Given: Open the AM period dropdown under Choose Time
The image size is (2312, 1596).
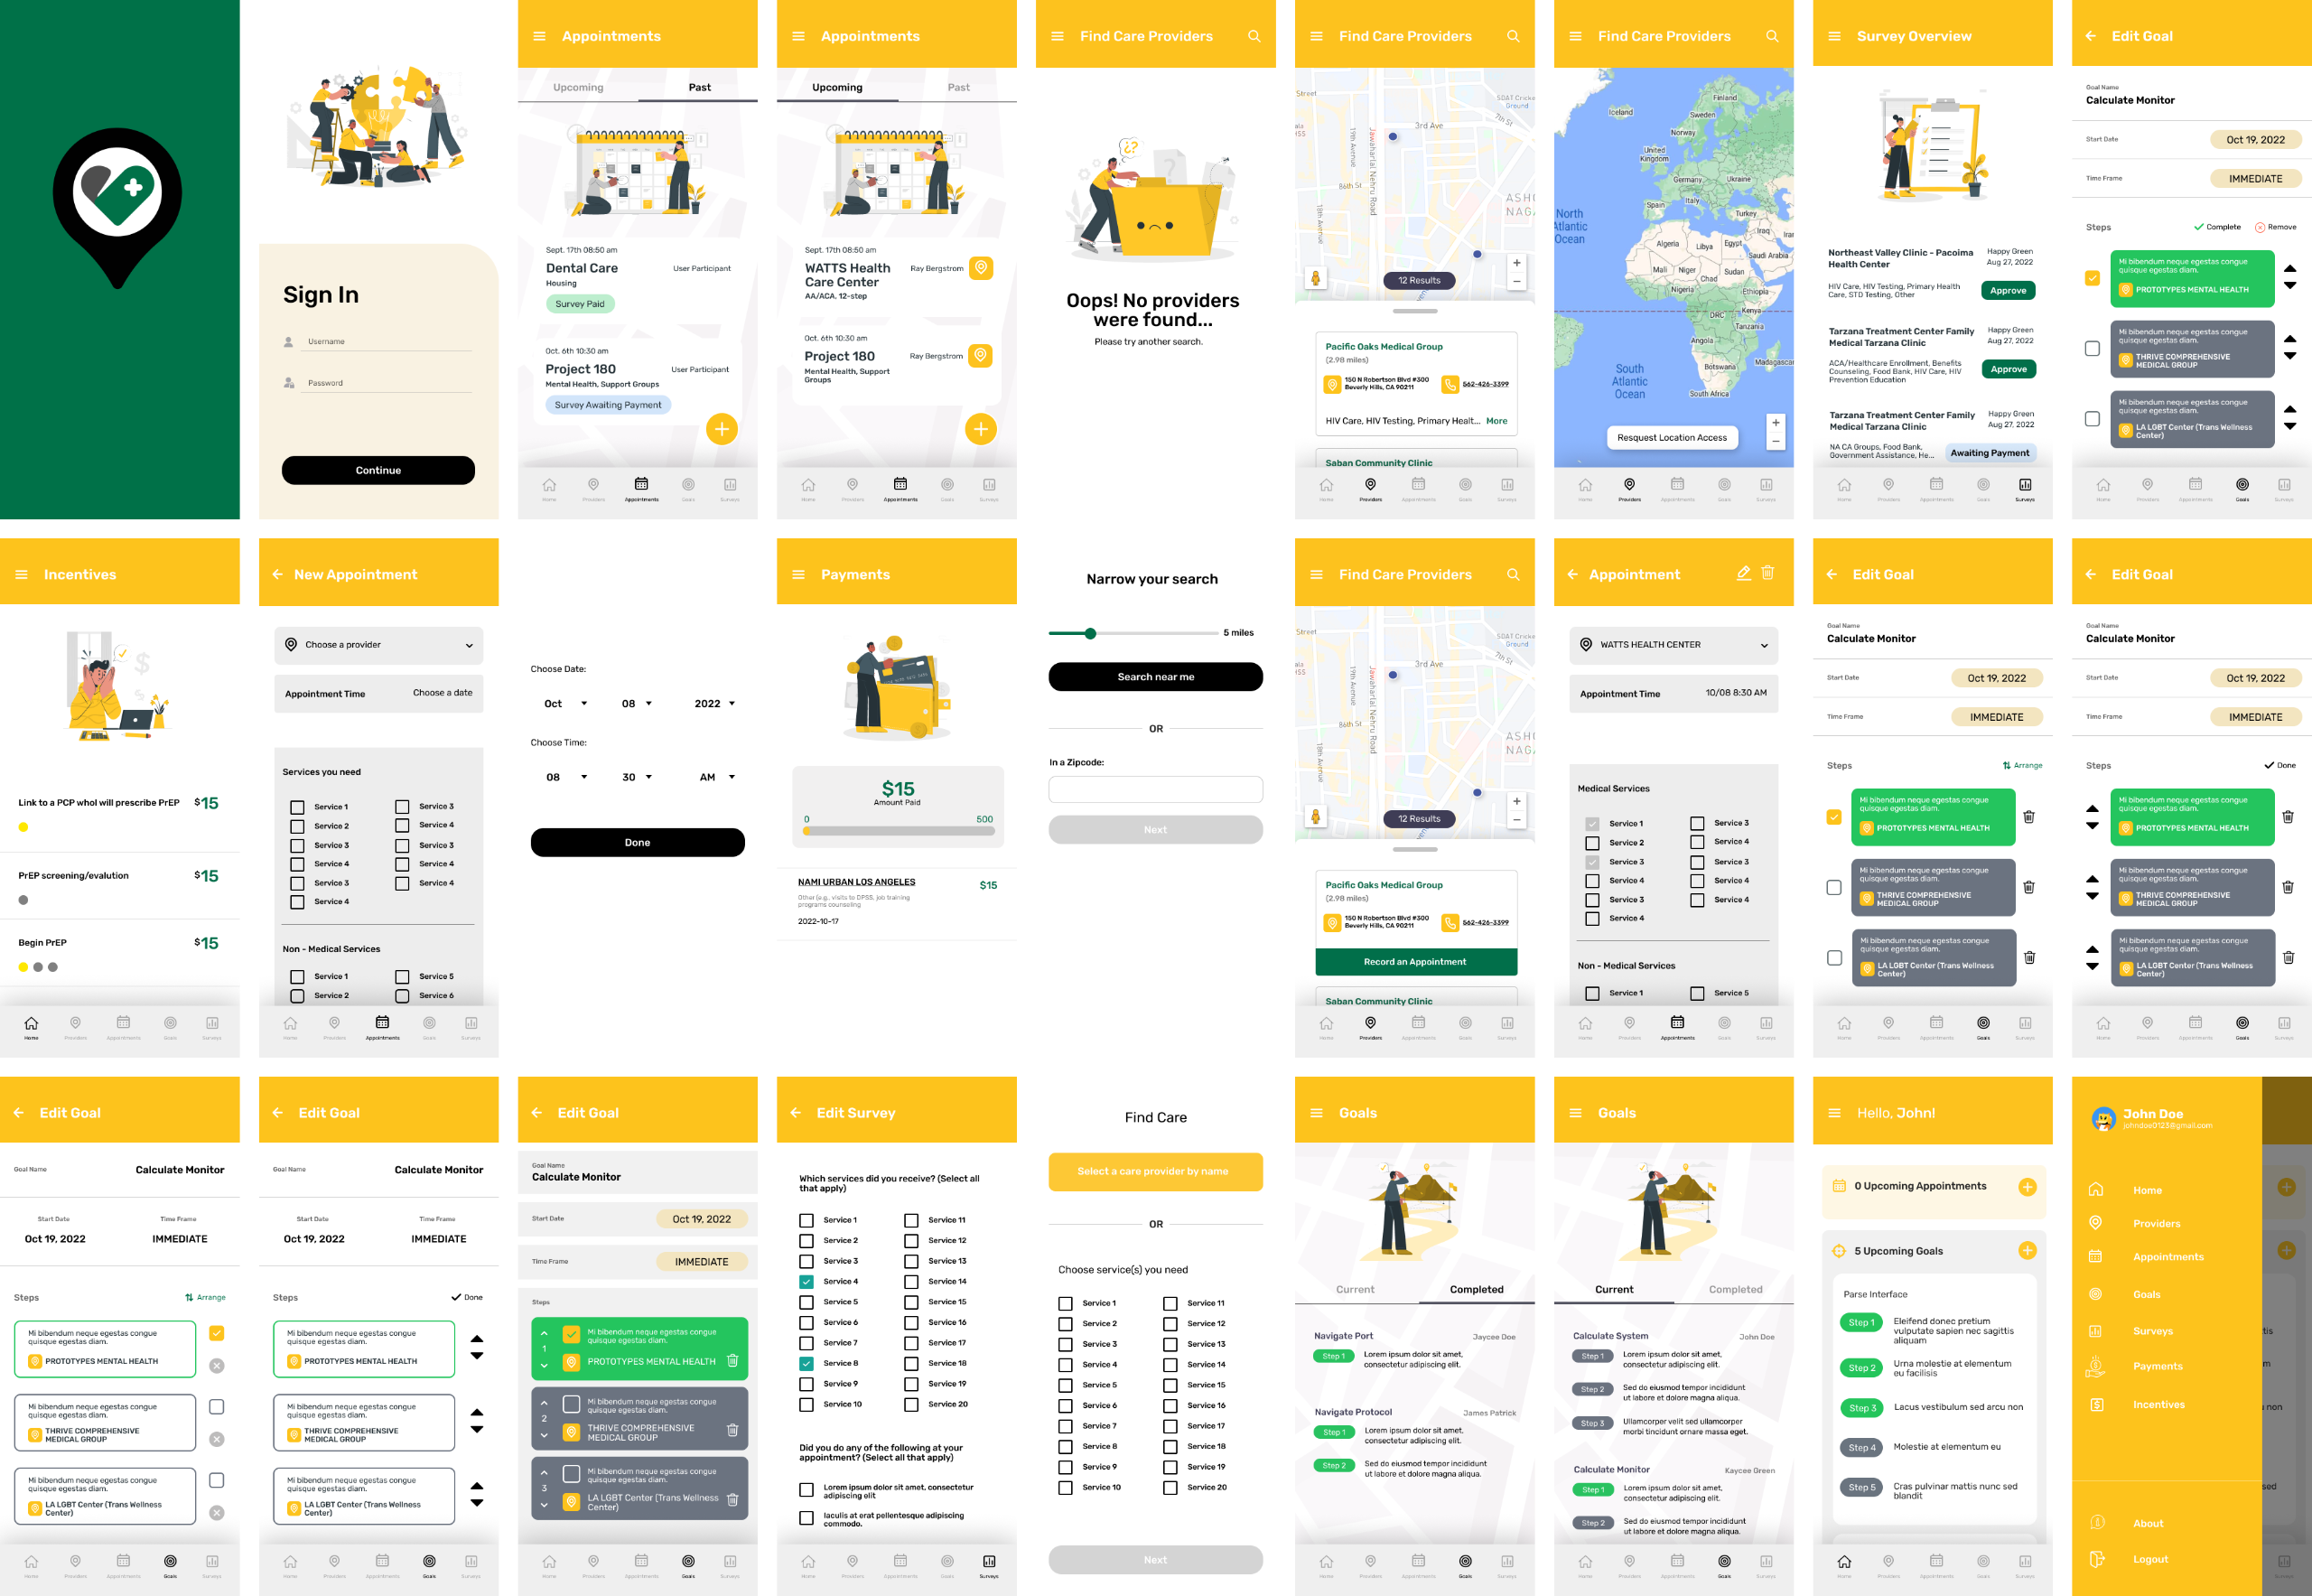Looking at the screenshot, I should click(x=717, y=777).
